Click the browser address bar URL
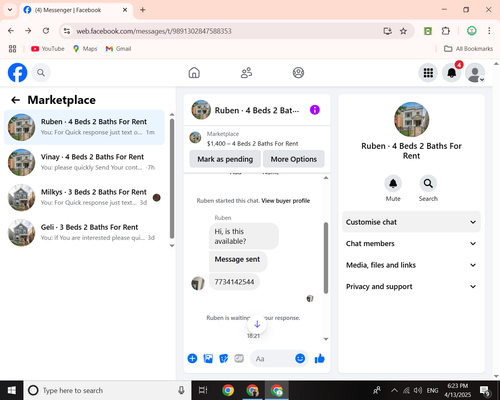 (x=154, y=31)
